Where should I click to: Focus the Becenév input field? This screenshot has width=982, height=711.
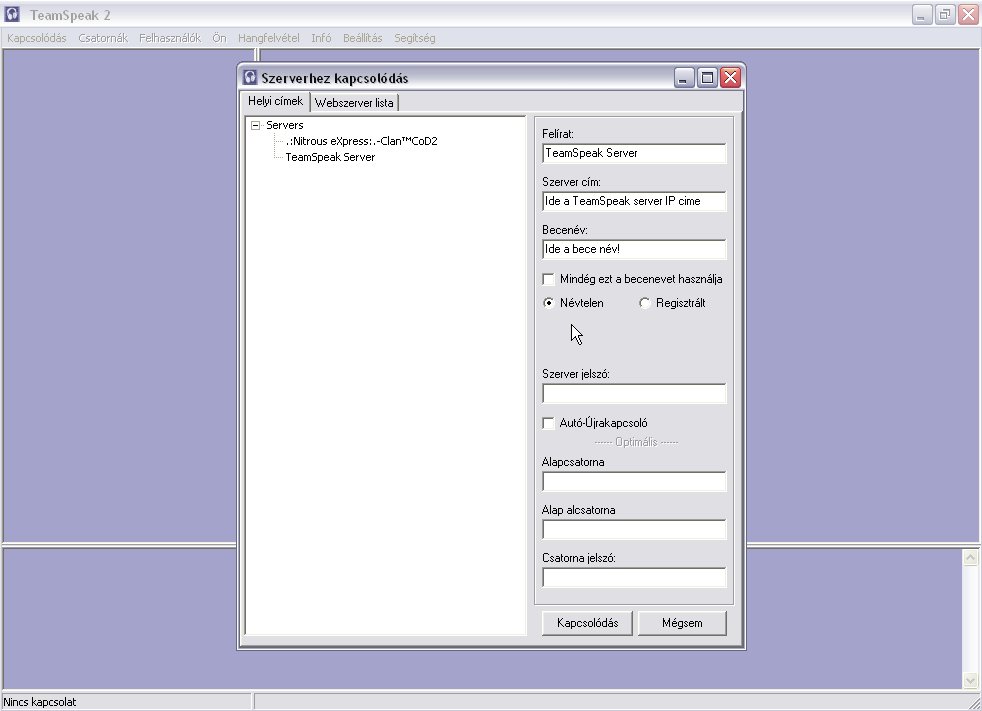click(634, 249)
